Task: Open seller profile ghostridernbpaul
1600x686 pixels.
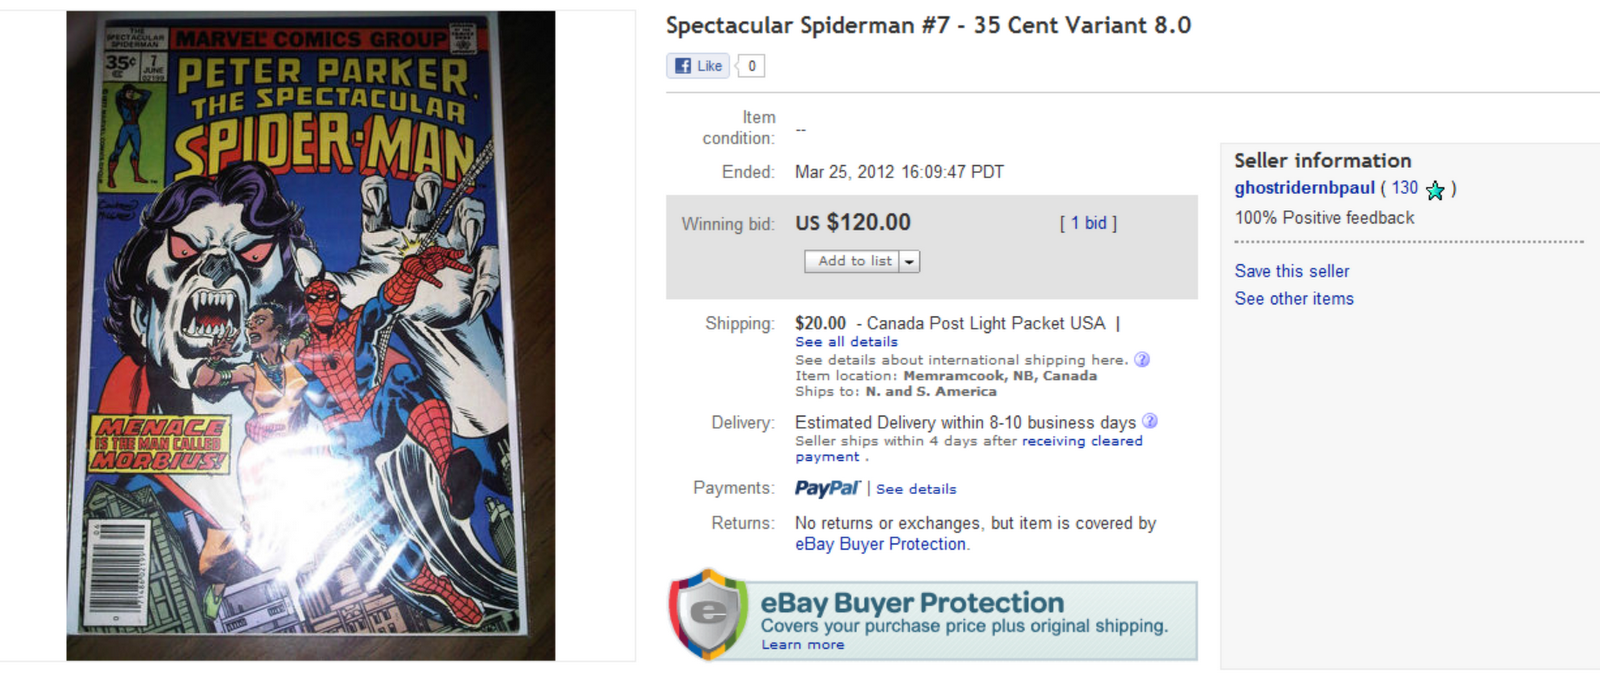Action: coord(1304,188)
